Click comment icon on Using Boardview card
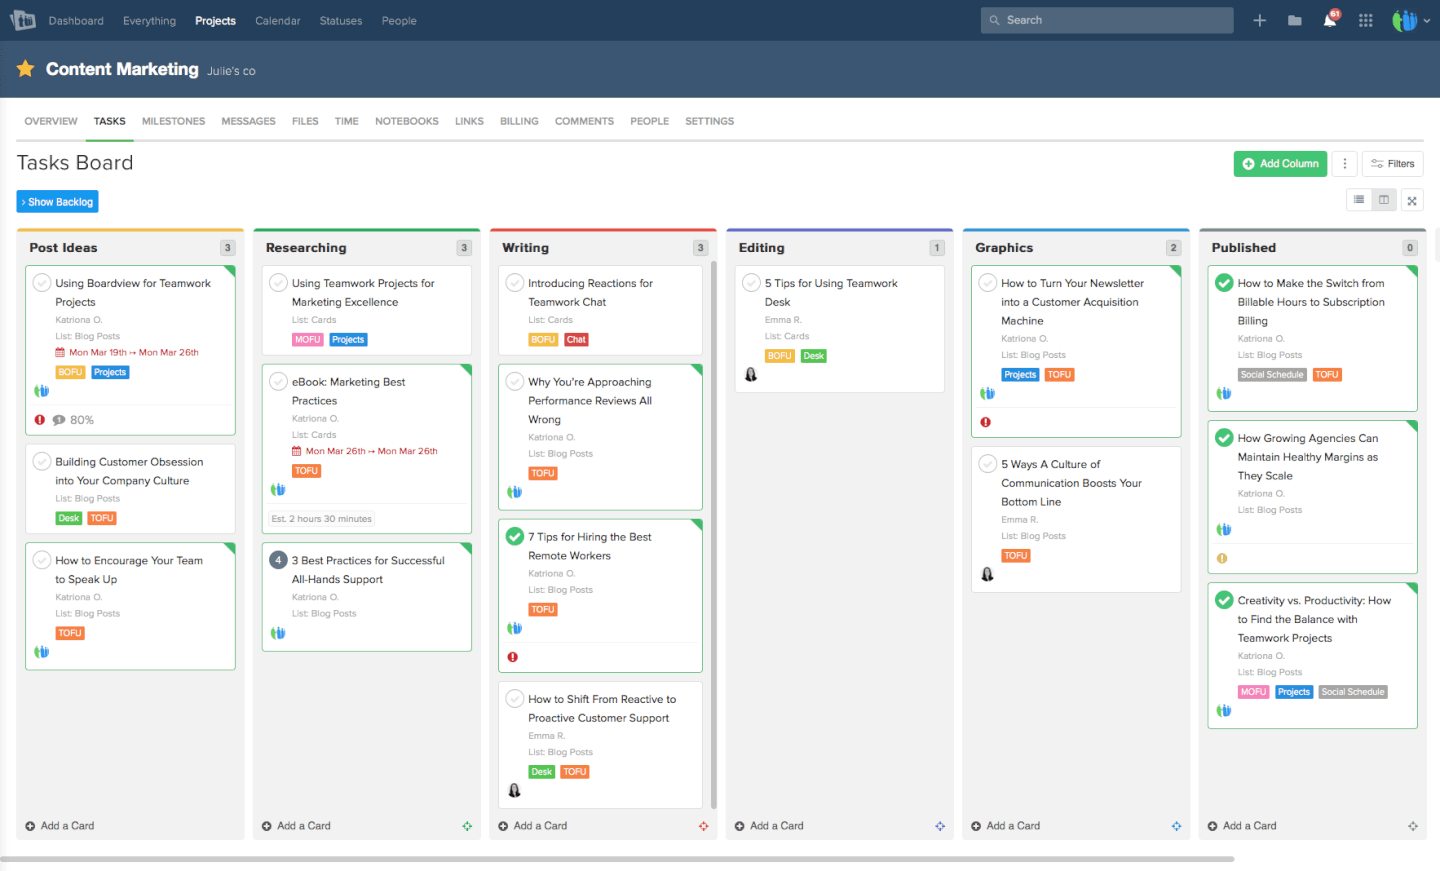 point(59,420)
